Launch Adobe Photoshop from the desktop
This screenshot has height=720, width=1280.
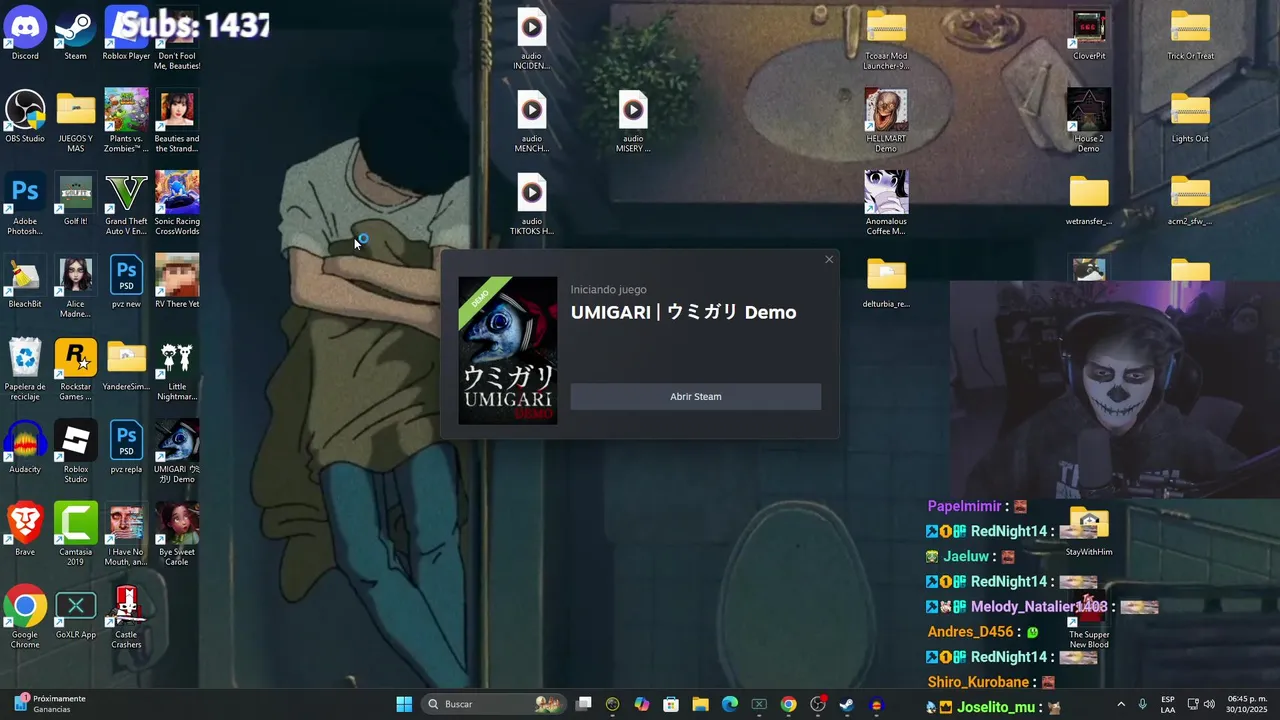[25, 204]
